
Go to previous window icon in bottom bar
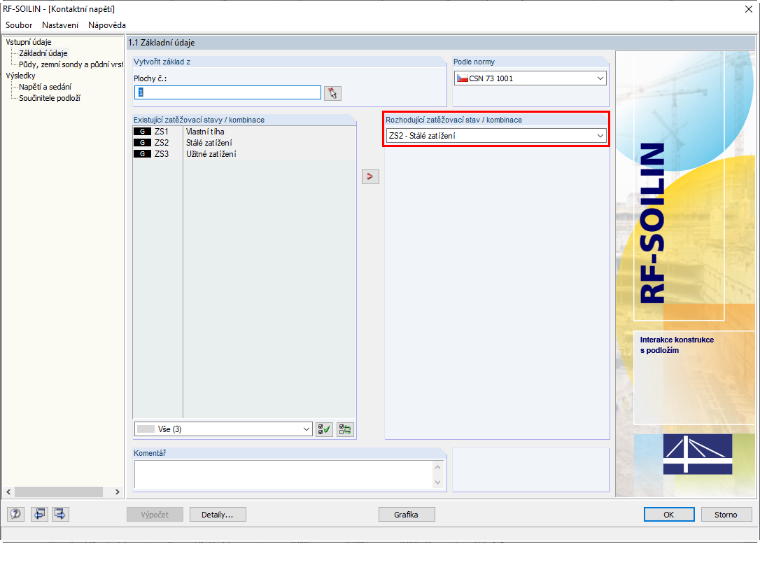[39, 514]
